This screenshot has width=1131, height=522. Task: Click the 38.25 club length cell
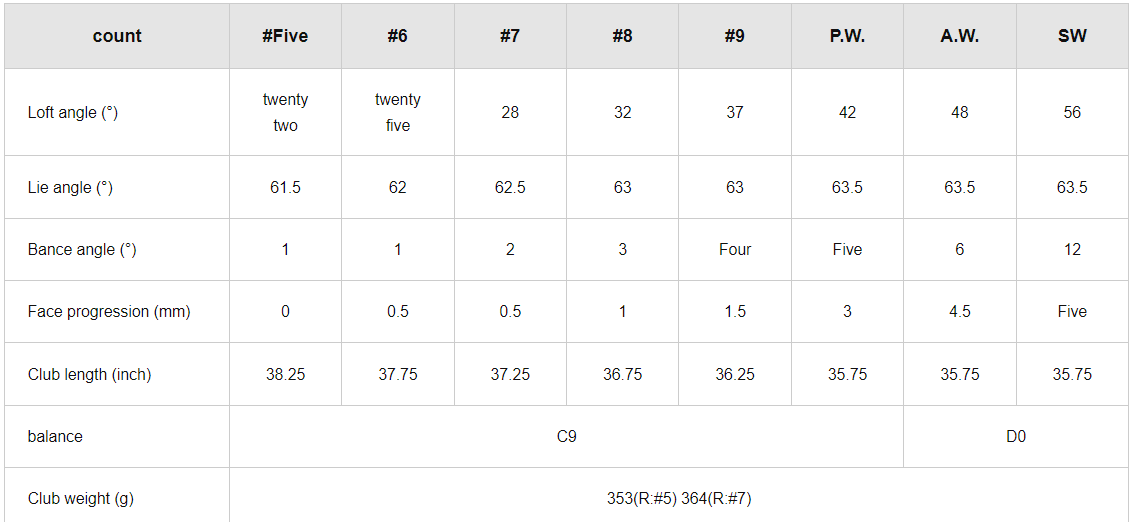click(x=285, y=375)
